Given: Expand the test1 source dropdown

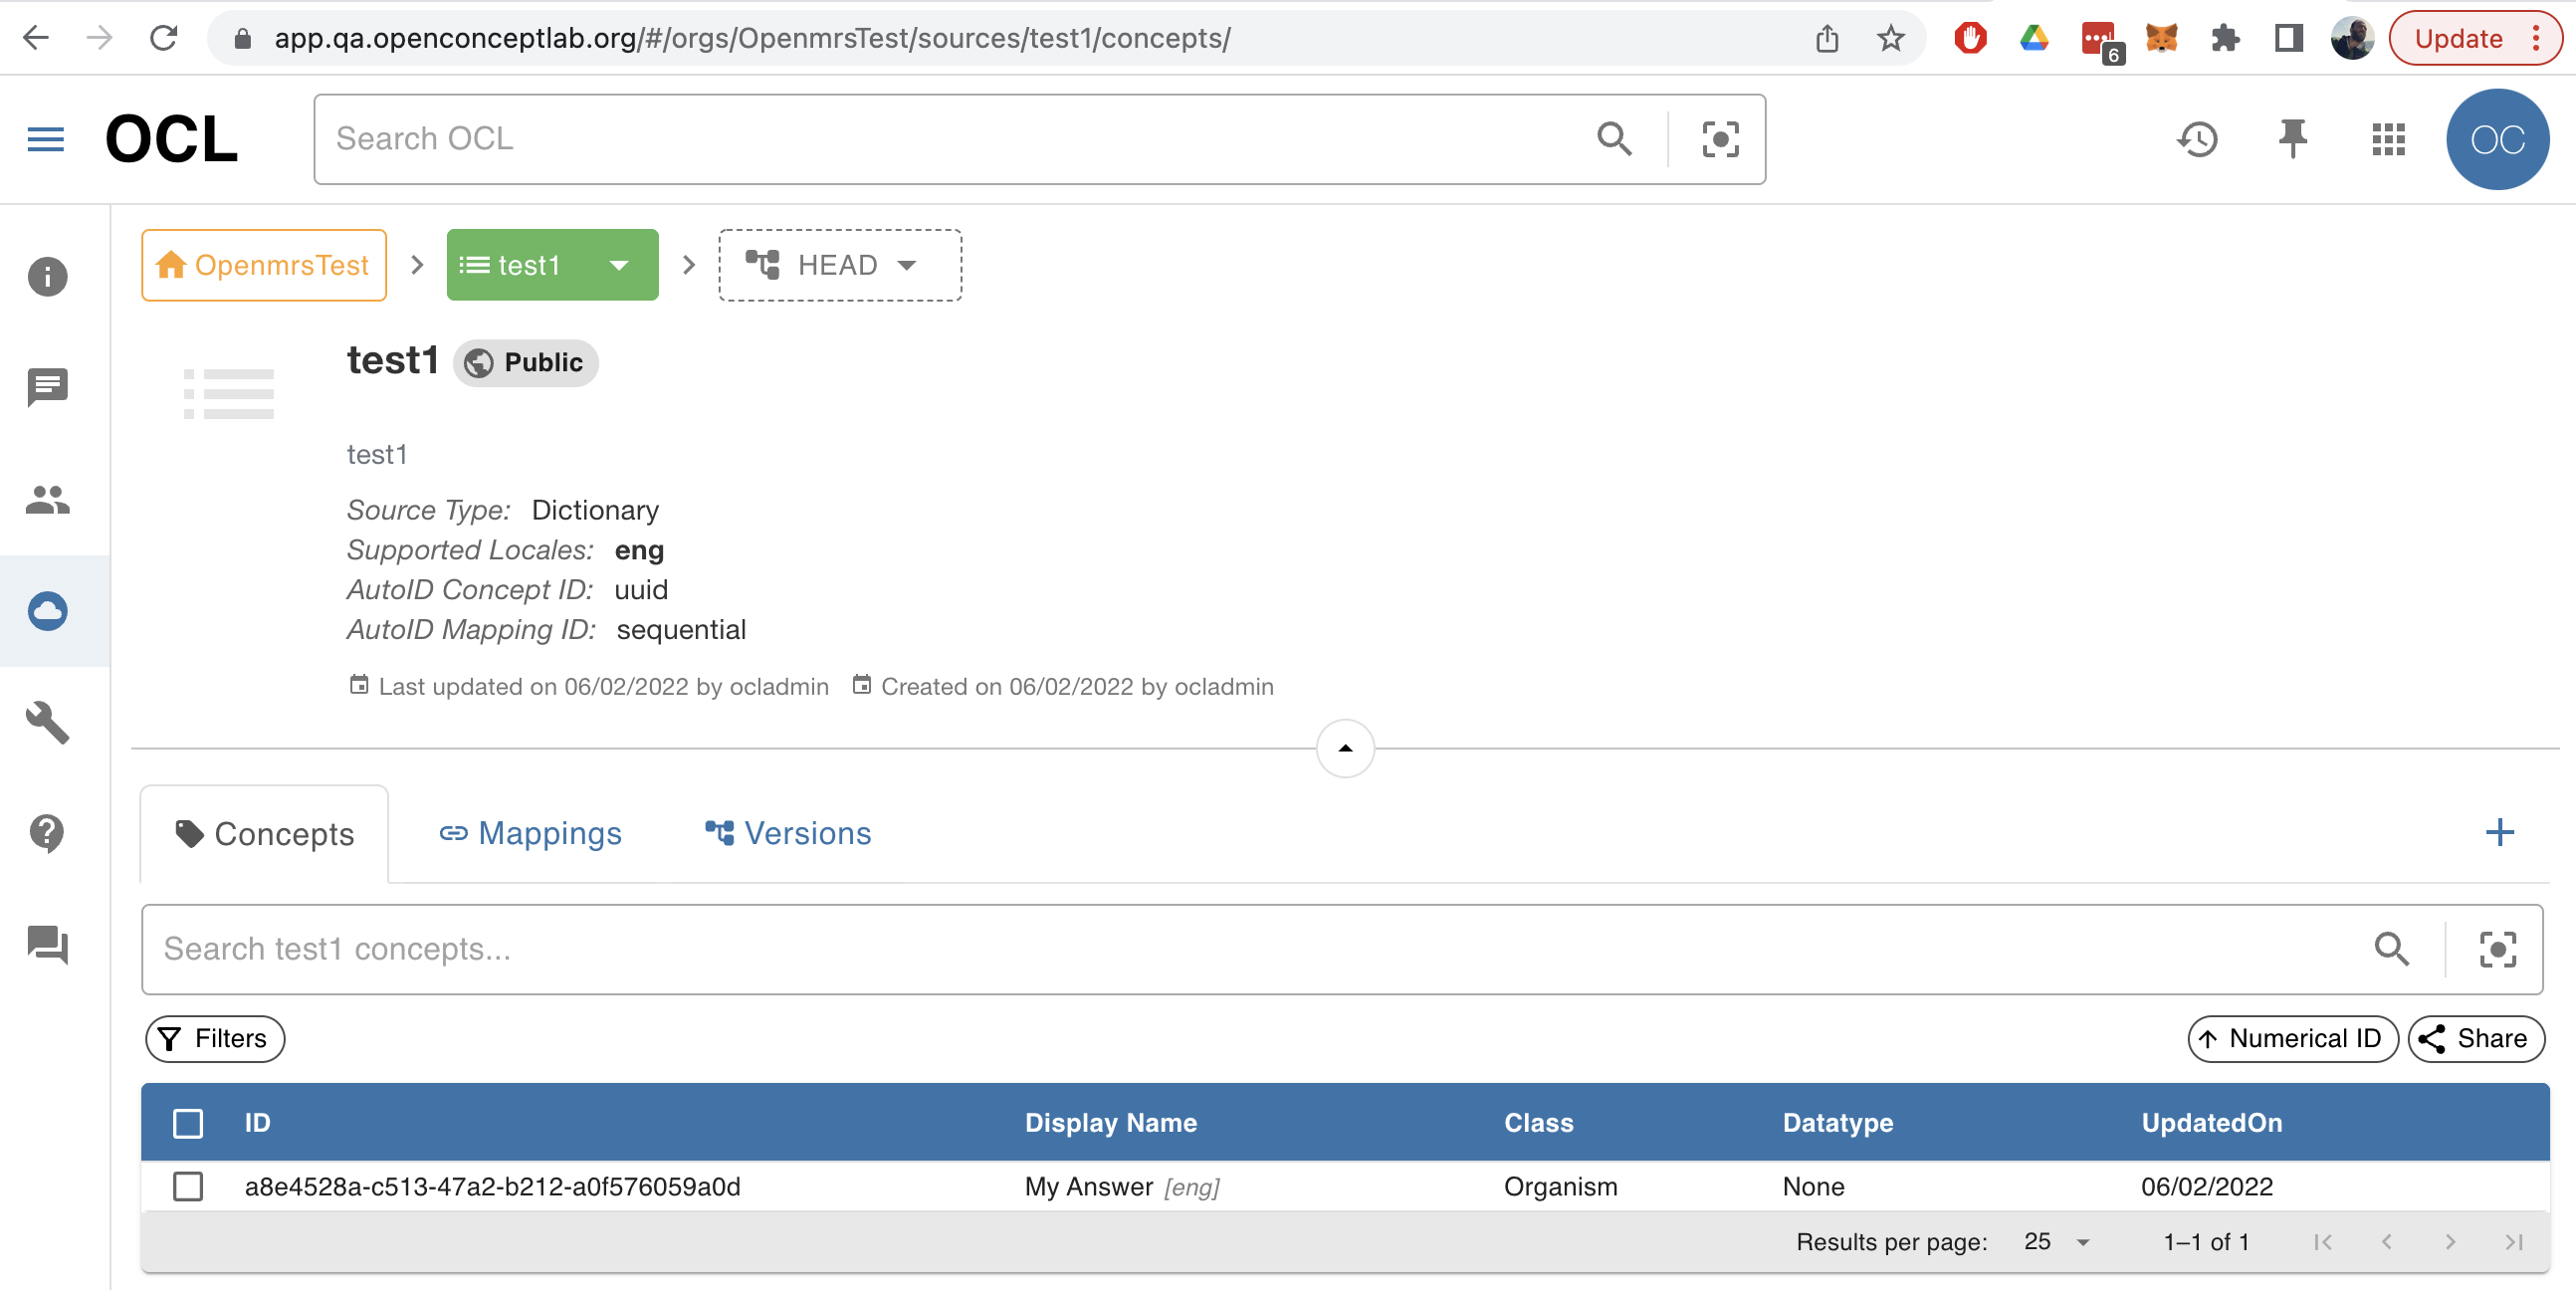Looking at the screenshot, I should (x=619, y=264).
